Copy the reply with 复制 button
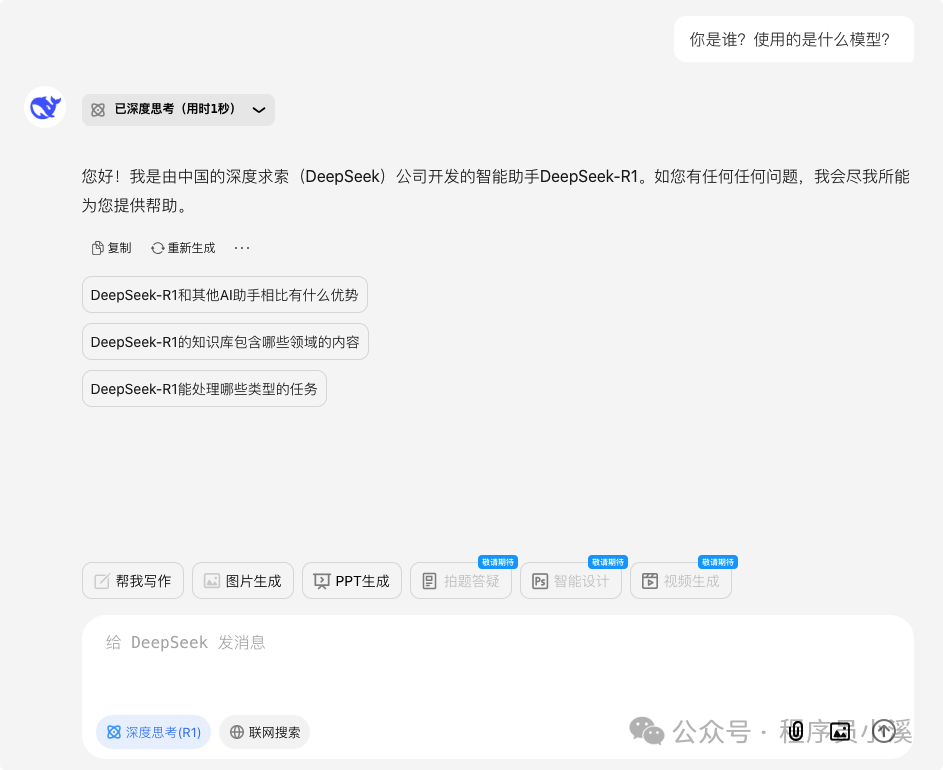 [x=111, y=248]
